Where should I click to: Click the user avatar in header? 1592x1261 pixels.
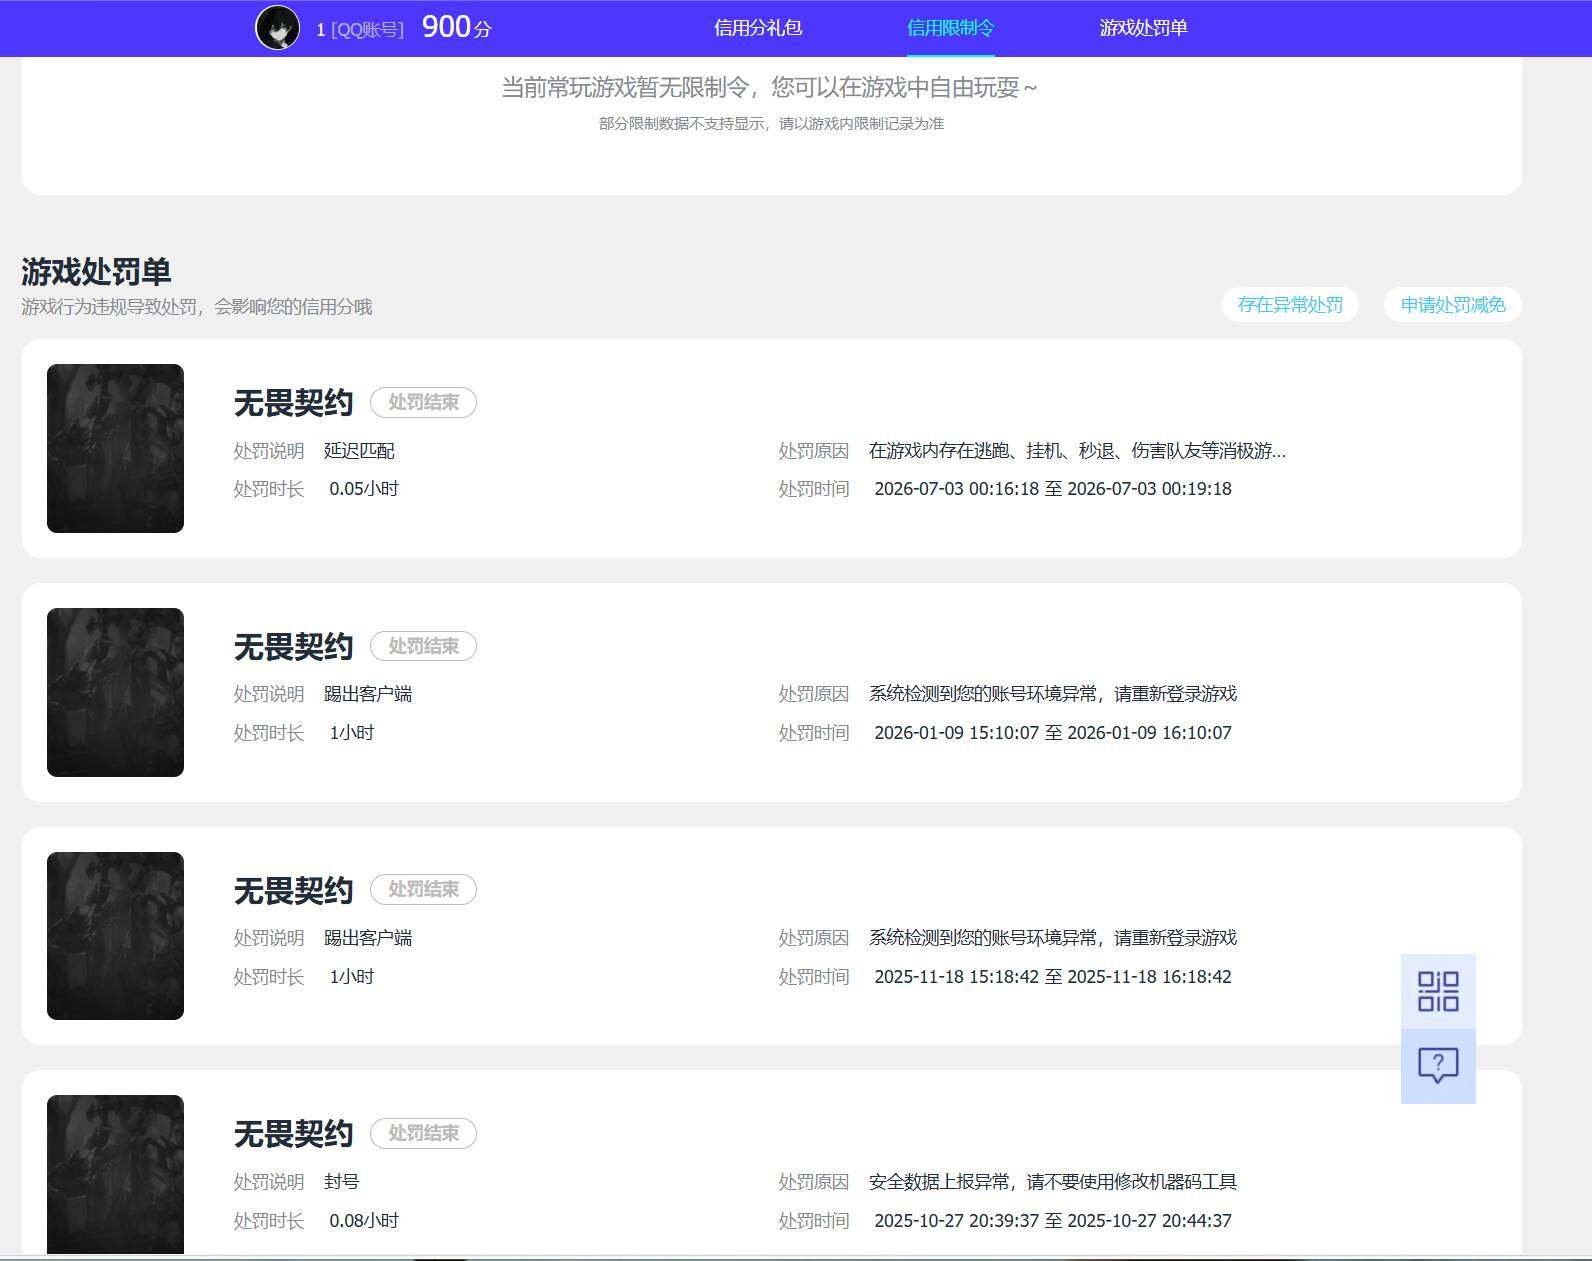pos(277,28)
